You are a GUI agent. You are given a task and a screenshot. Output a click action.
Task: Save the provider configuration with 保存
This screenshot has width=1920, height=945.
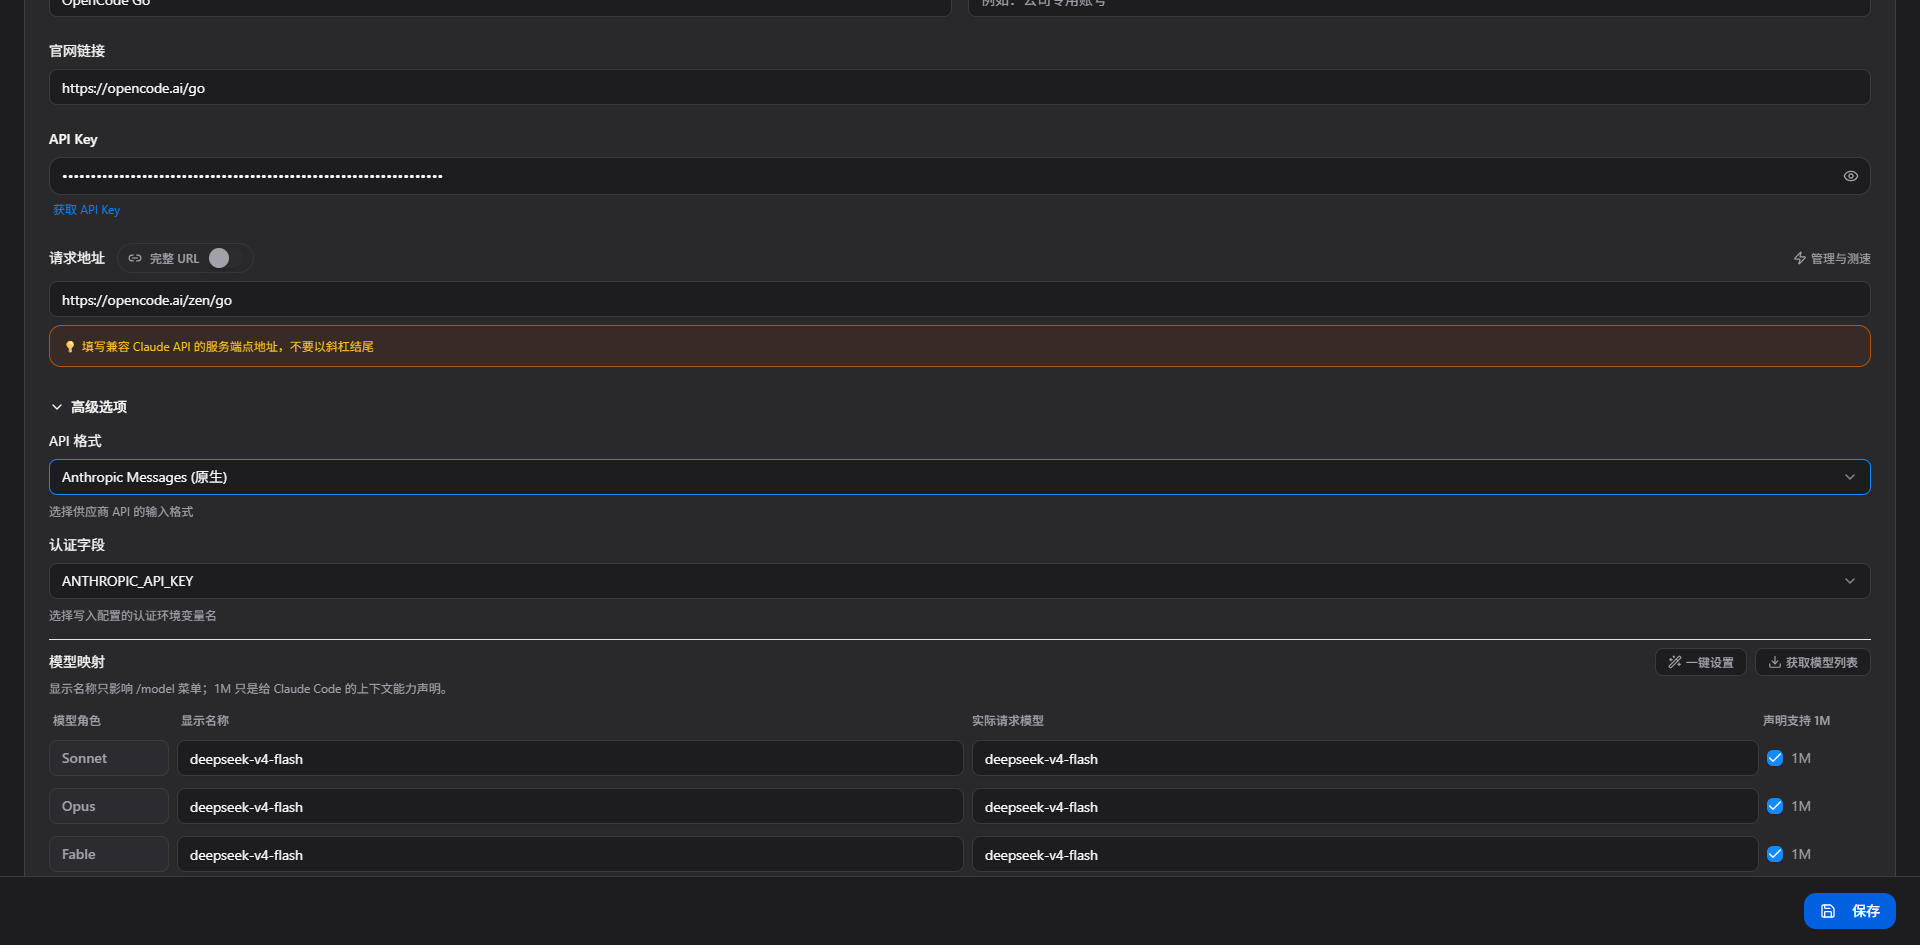[1850, 911]
